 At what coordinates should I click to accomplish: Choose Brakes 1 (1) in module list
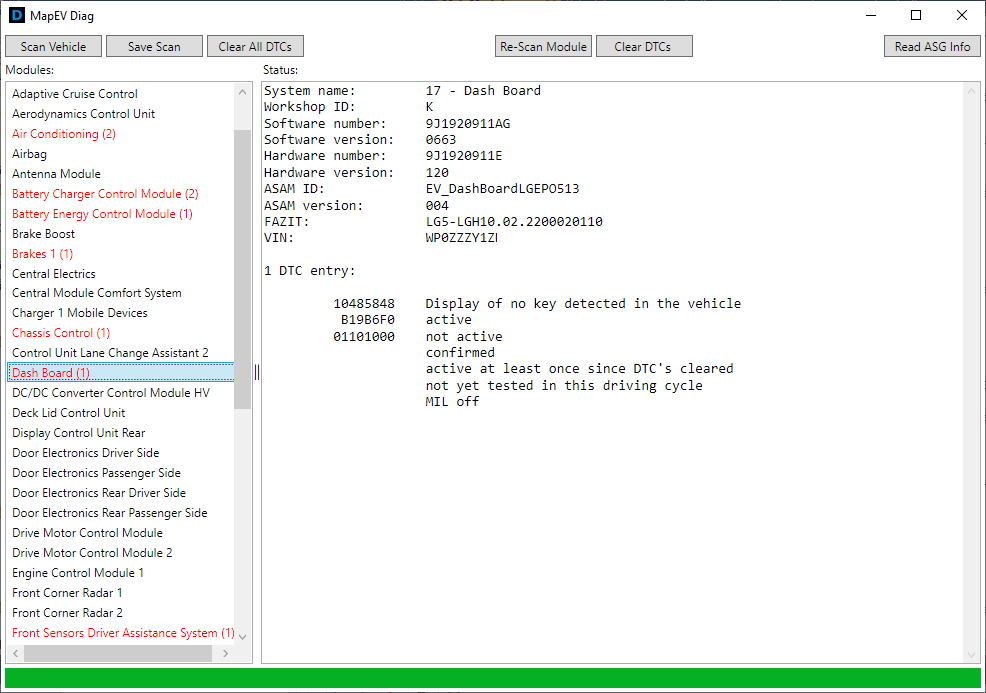click(42, 254)
